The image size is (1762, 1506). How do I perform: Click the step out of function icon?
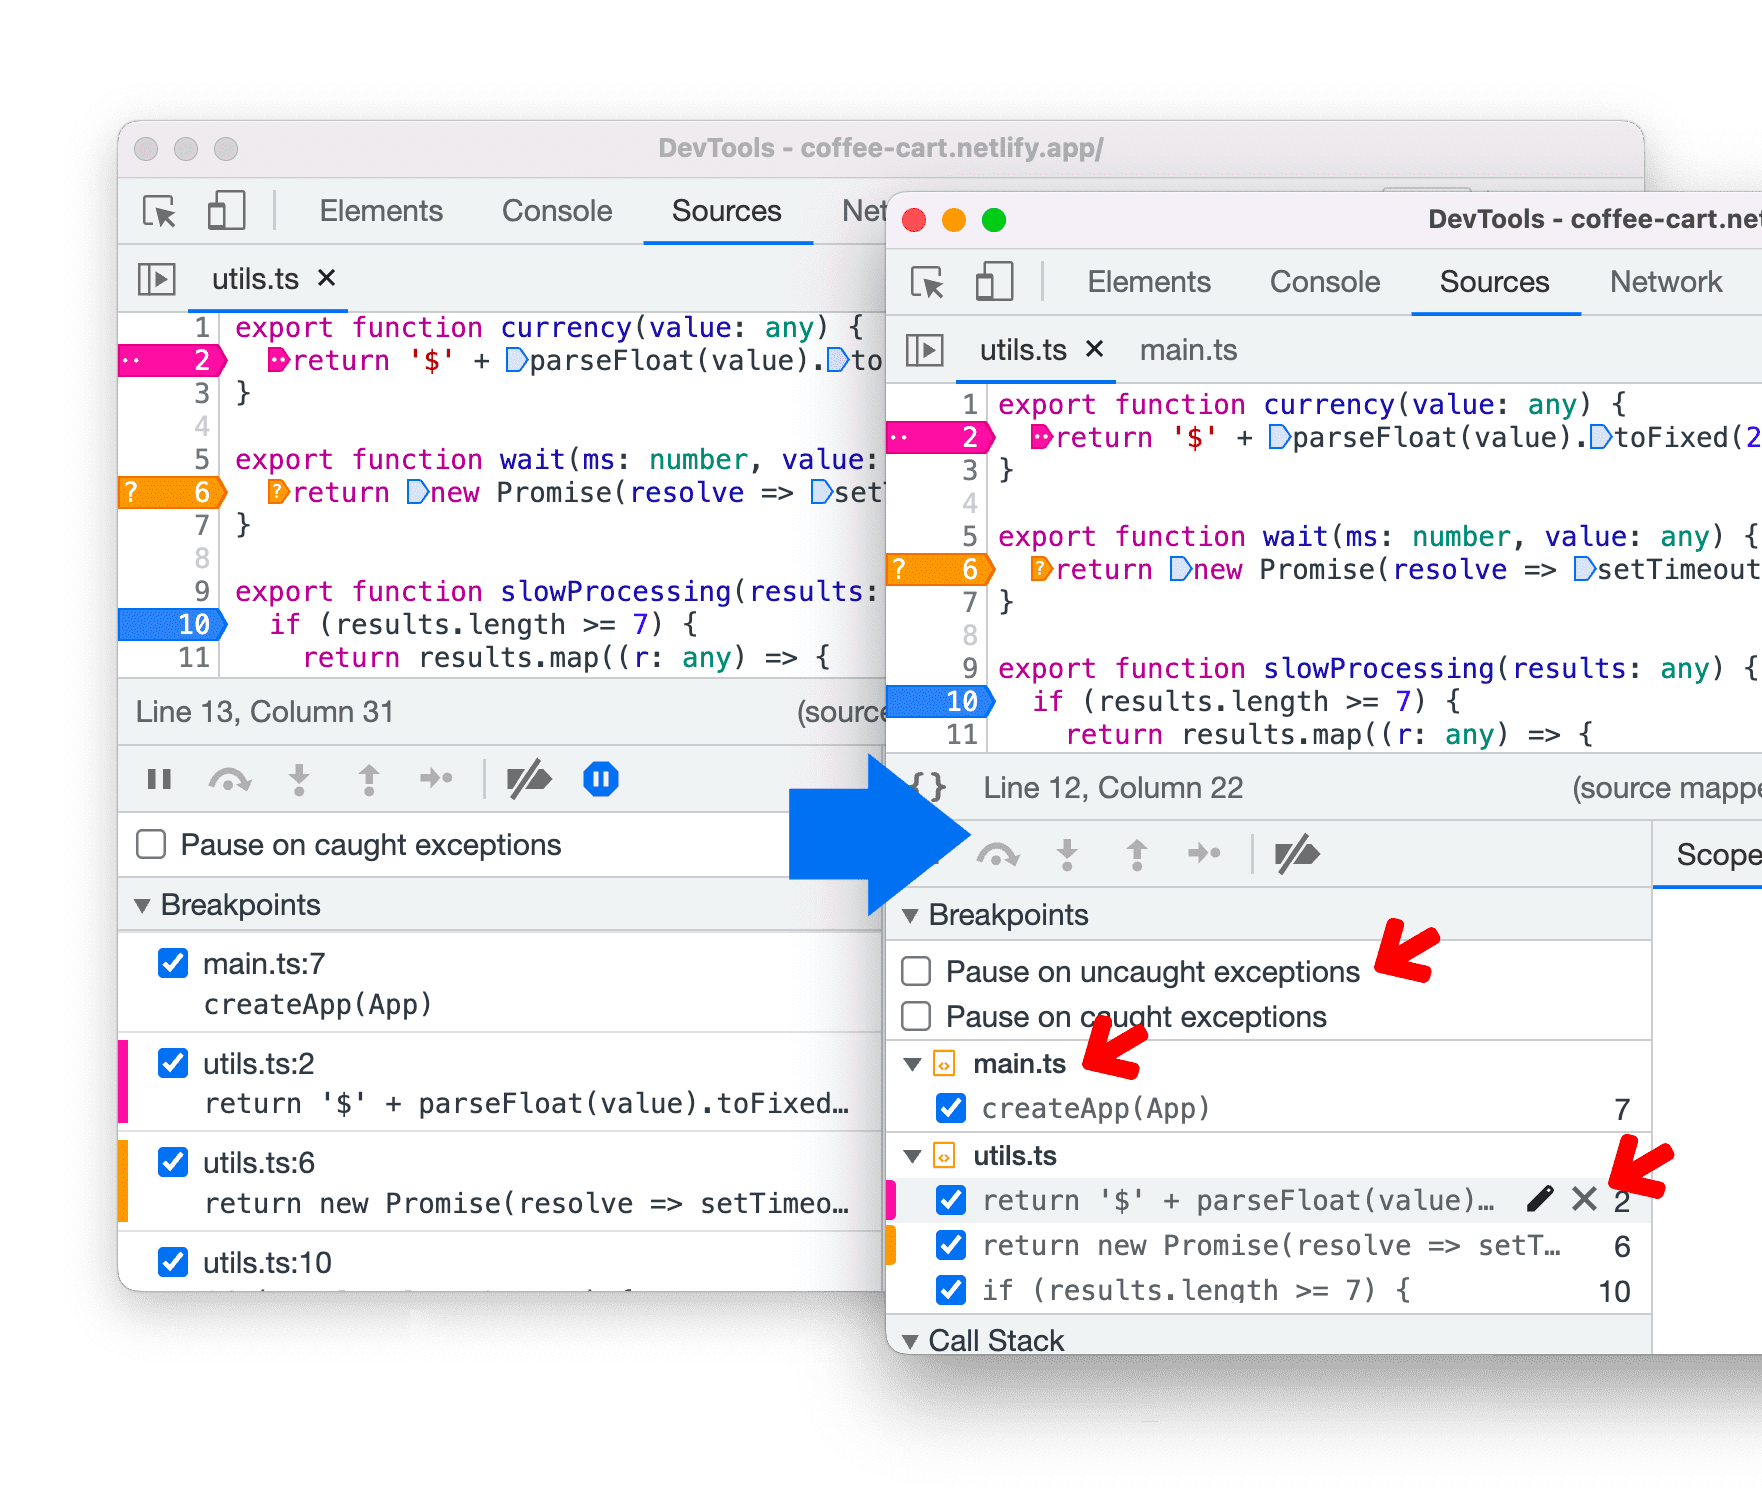(x=1136, y=855)
